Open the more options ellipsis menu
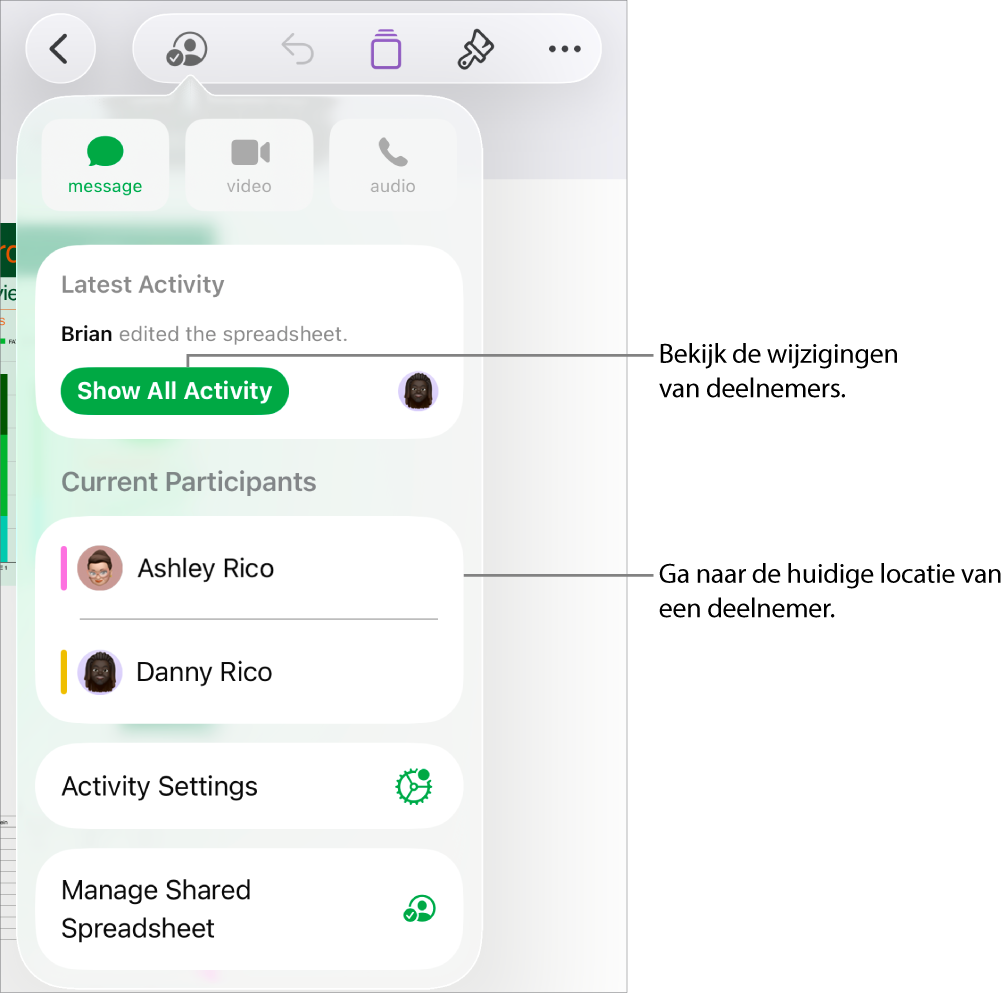 (x=565, y=49)
